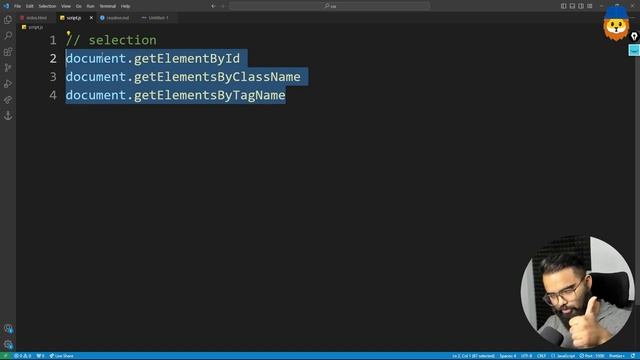Click script.js in the breadcrumb
640x360 pixels.
(35, 27)
